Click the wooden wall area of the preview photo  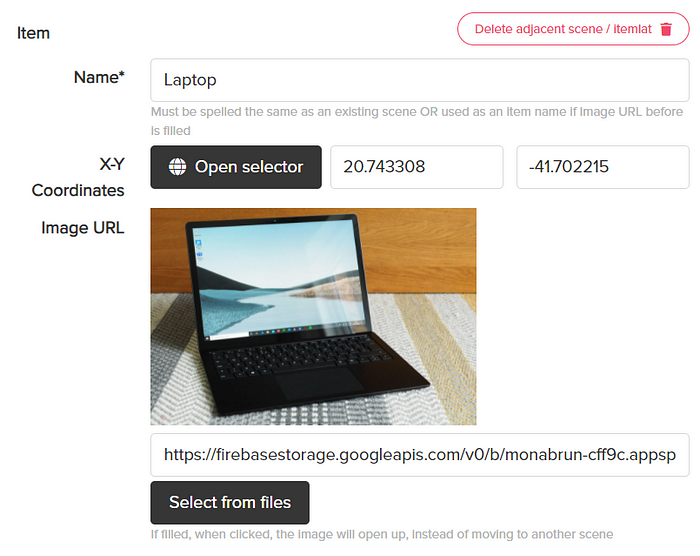point(424,250)
